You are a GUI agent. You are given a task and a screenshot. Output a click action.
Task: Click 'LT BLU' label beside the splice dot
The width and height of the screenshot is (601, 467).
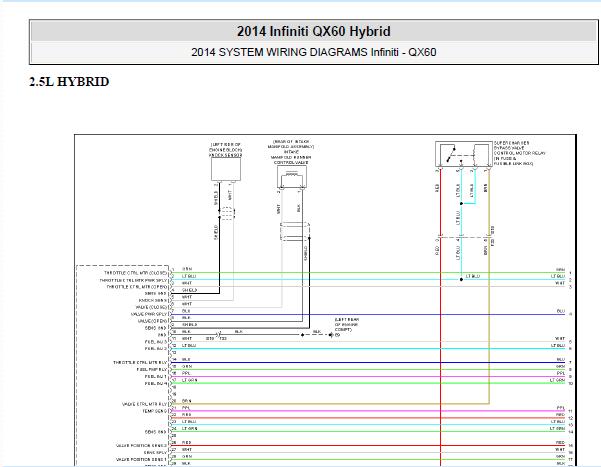pos(473,276)
